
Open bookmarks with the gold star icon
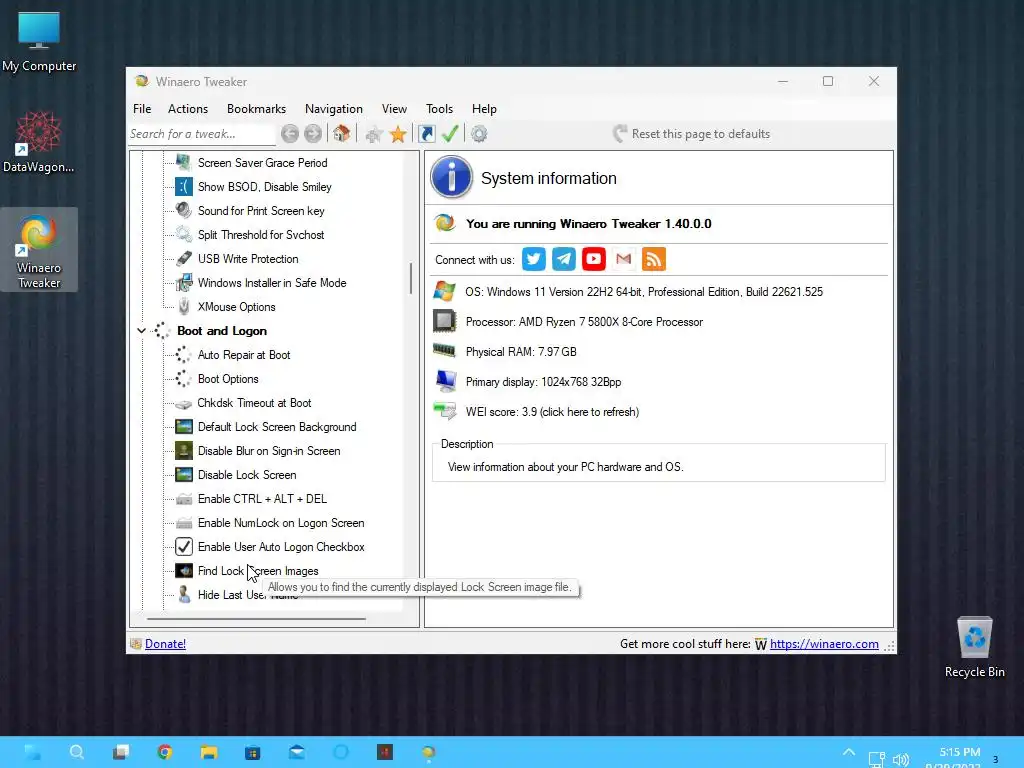(x=398, y=135)
